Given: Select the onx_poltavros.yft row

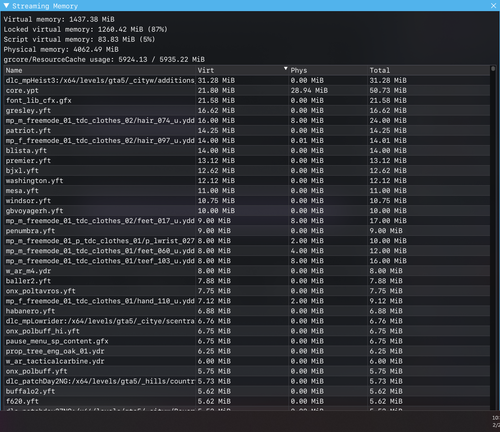Looking at the screenshot, I should click(x=247, y=291).
